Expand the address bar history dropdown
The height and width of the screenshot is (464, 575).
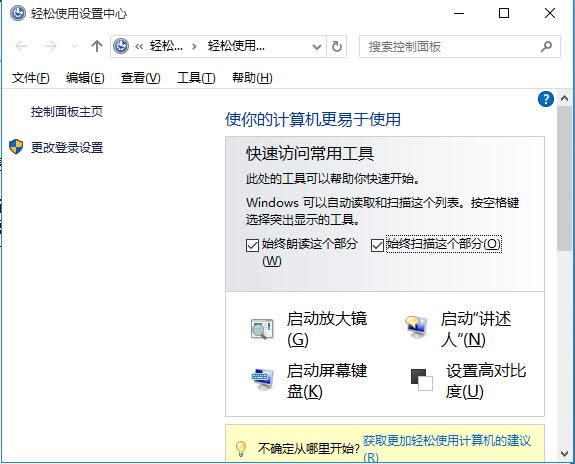316,47
